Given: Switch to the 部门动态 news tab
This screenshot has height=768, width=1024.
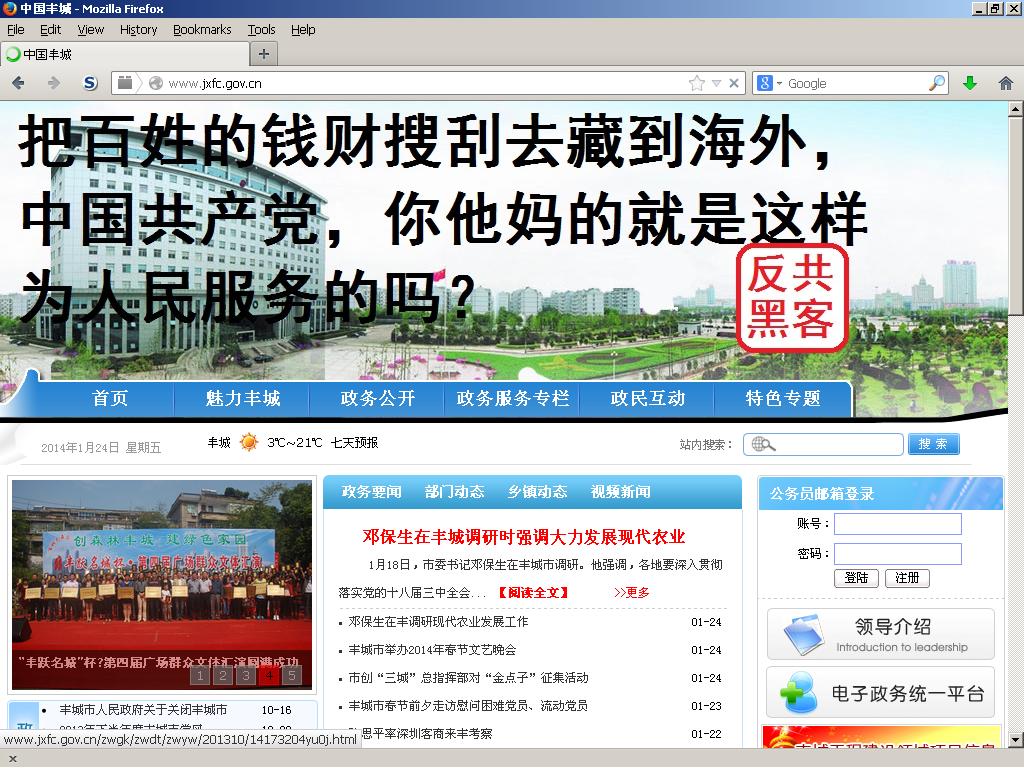Looking at the screenshot, I should pyautogui.click(x=454, y=492).
